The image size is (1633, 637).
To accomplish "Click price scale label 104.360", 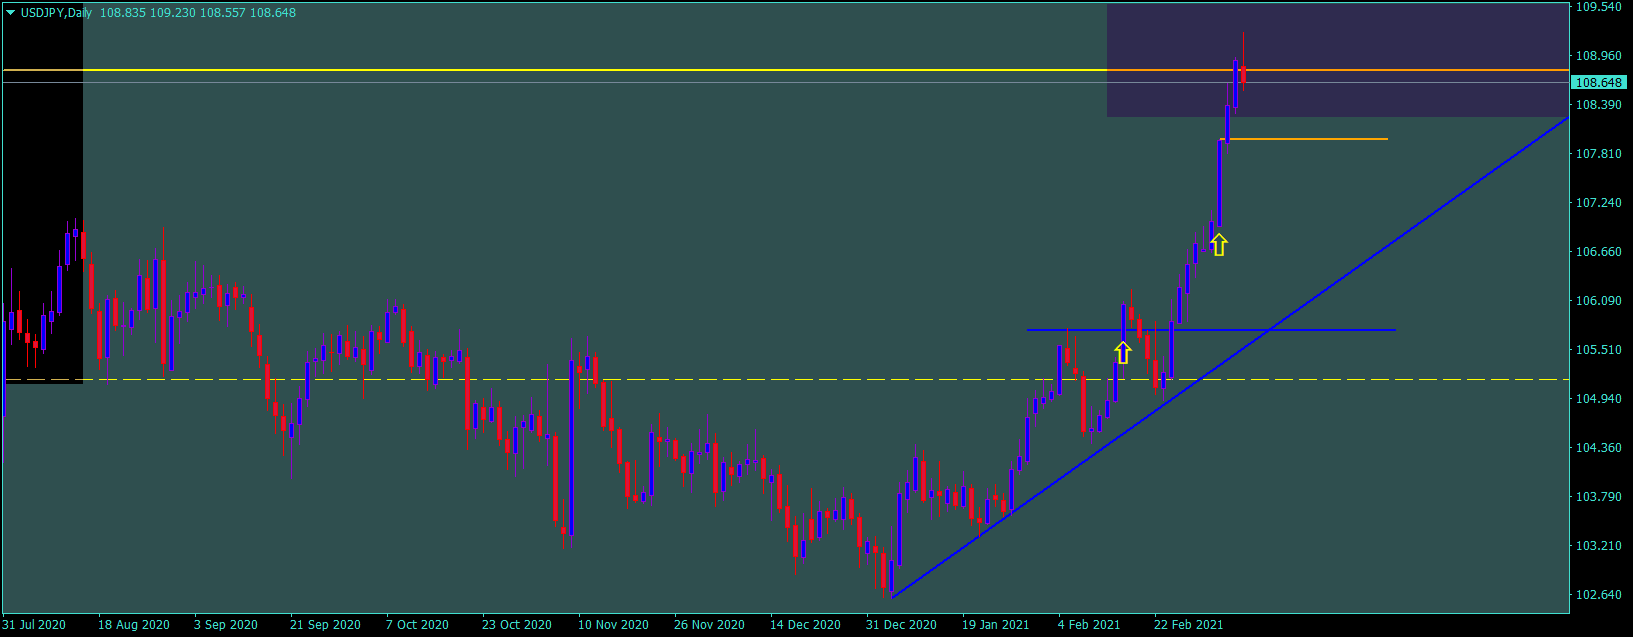I will (x=1599, y=448).
